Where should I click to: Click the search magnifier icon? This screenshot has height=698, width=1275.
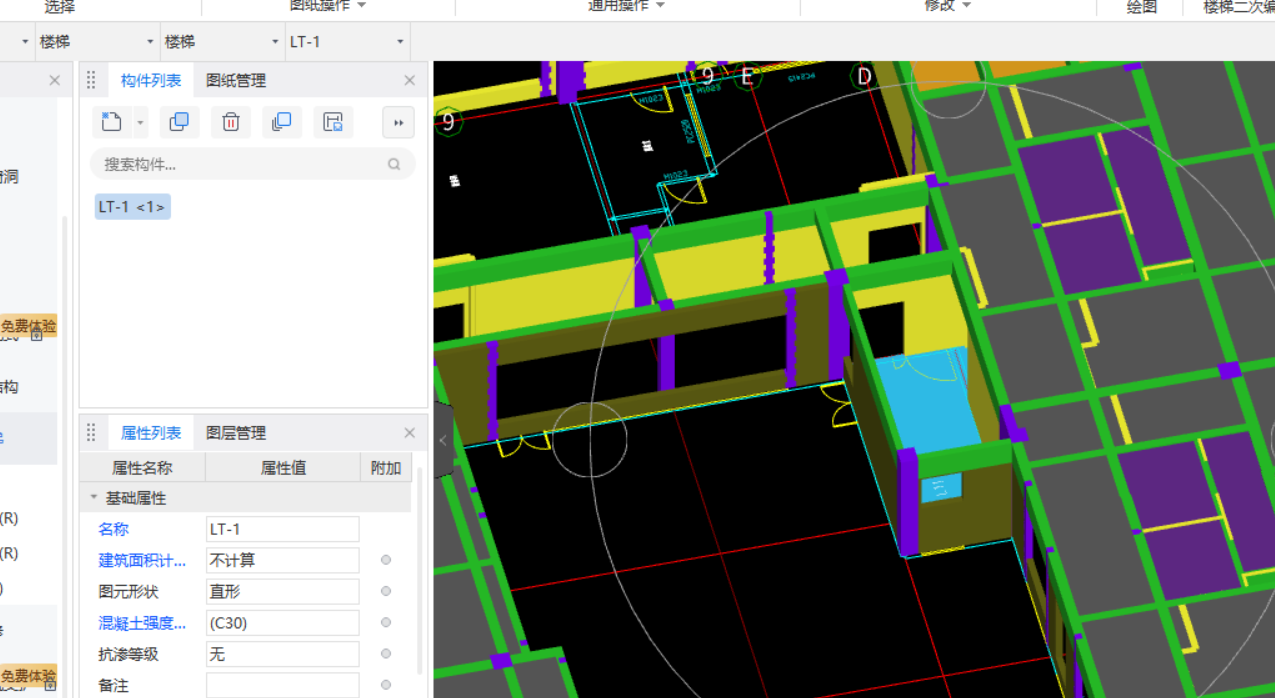394,164
